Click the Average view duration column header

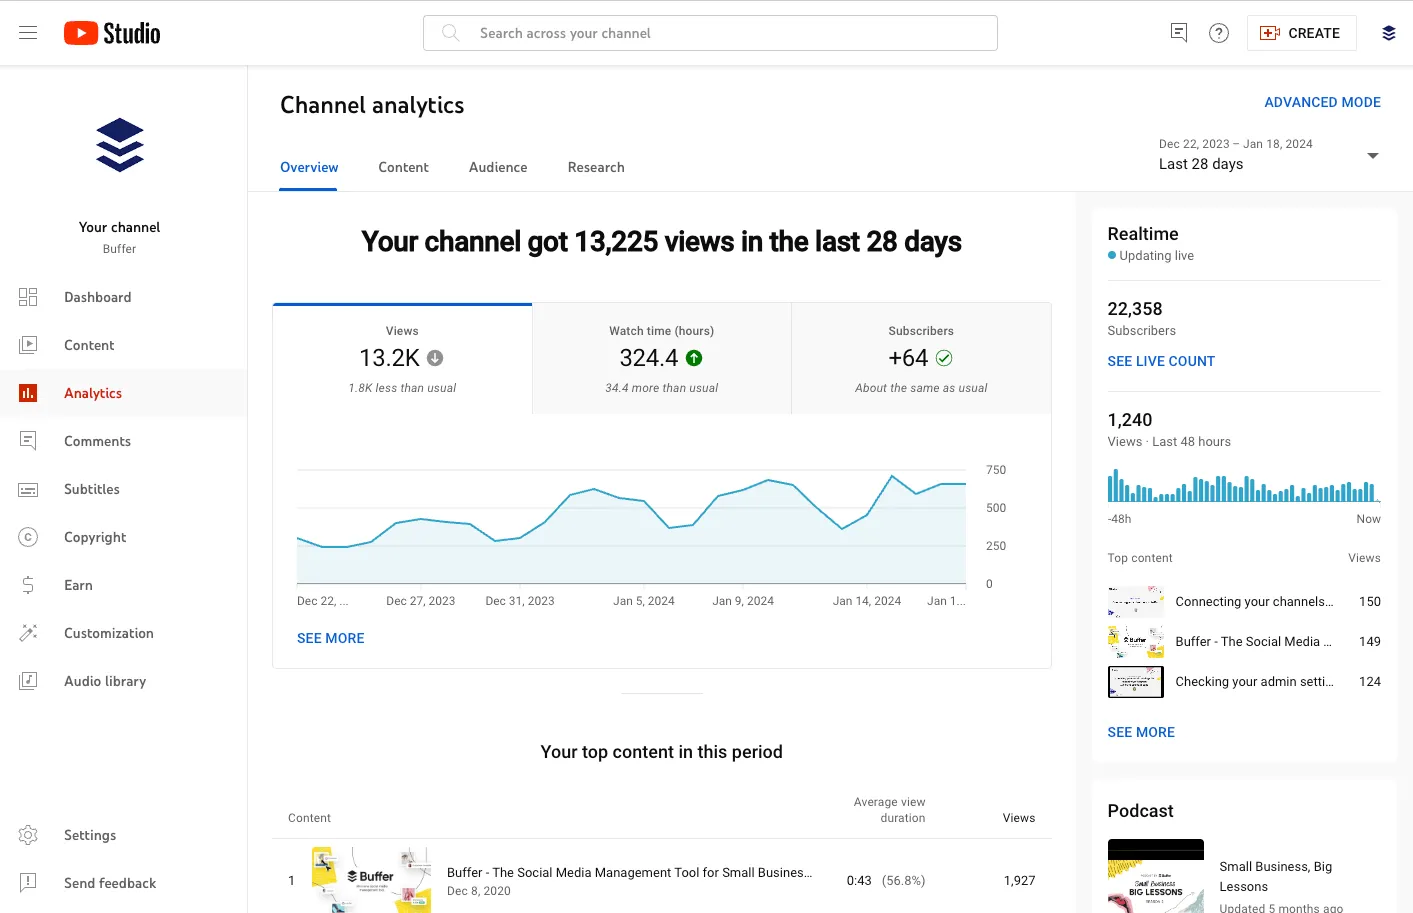coord(889,810)
